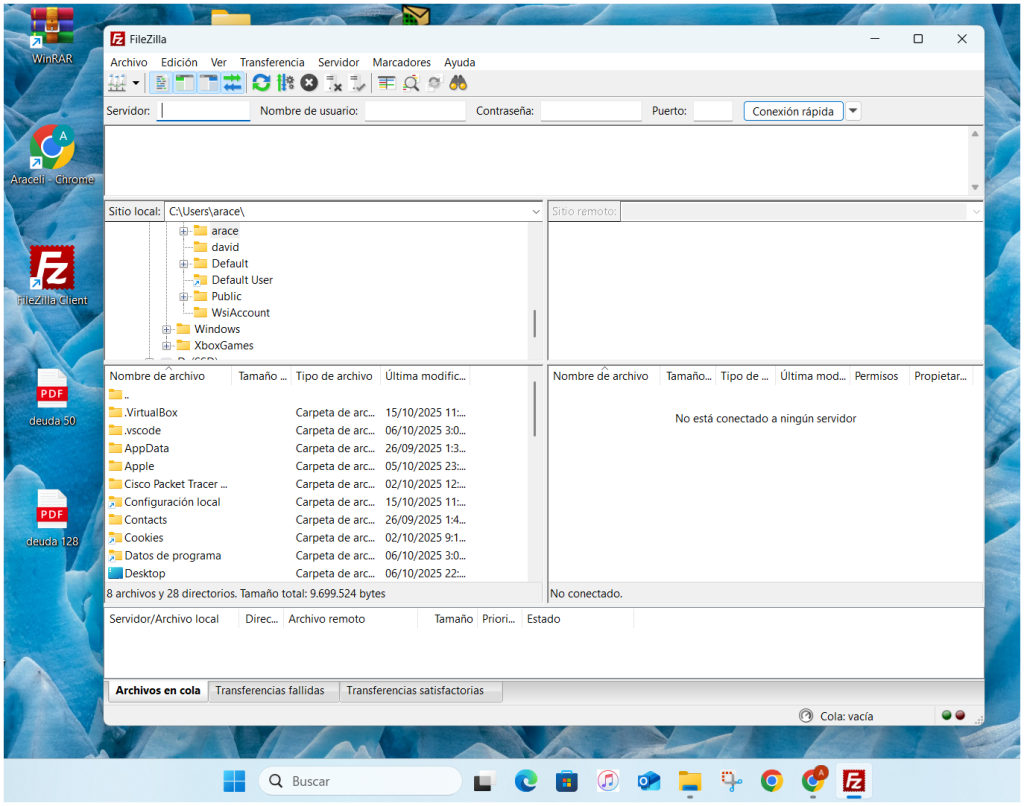This screenshot has height=806, width=1024.
Task: Open the Transferencia menu
Action: (x=272, y=62)
